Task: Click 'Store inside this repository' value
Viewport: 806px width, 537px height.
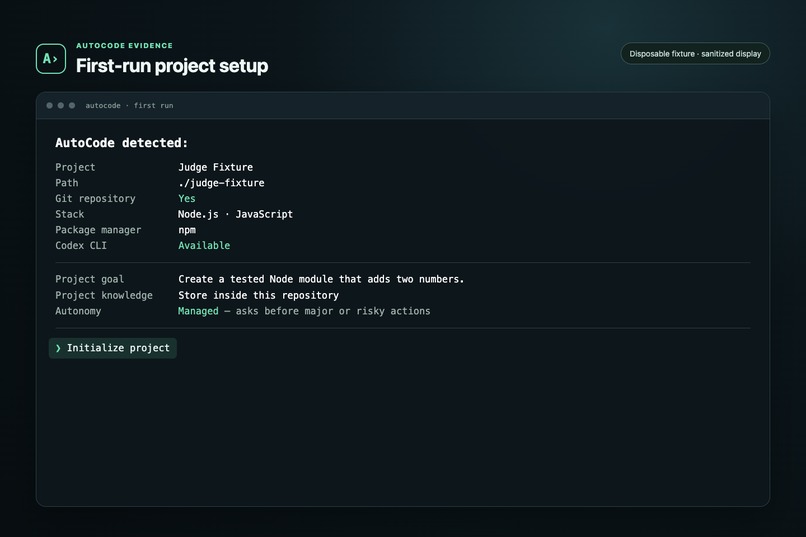Action: 259,295
